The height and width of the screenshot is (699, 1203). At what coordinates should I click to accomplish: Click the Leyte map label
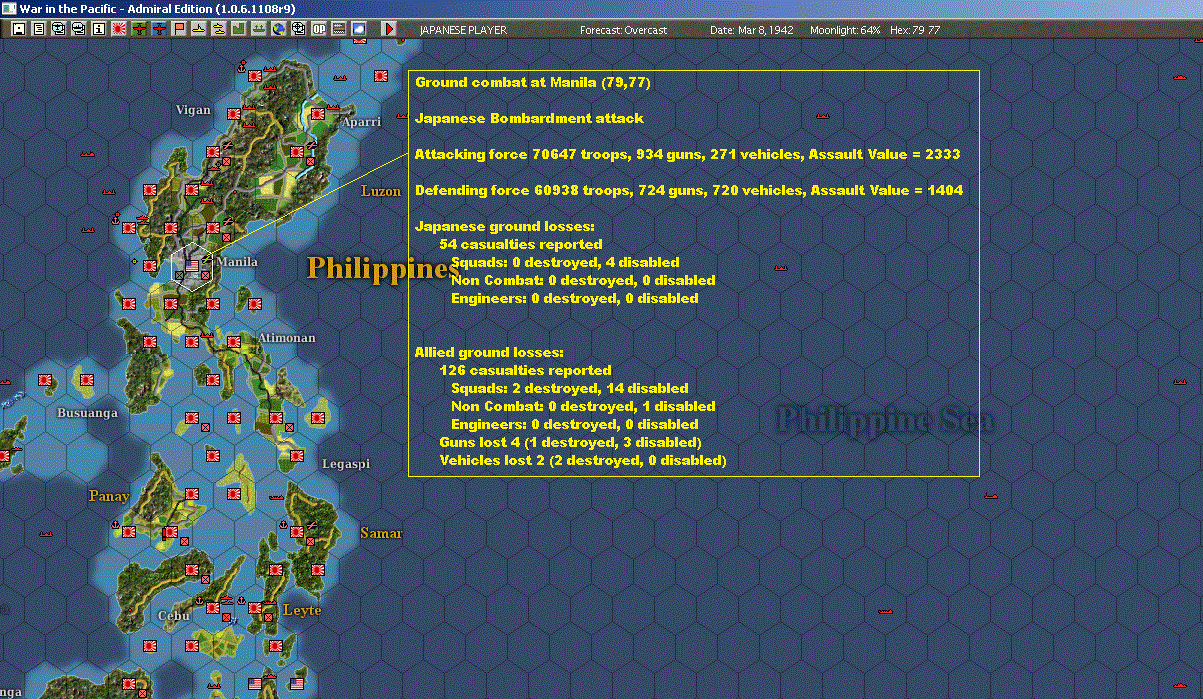(x=302, y=610)
